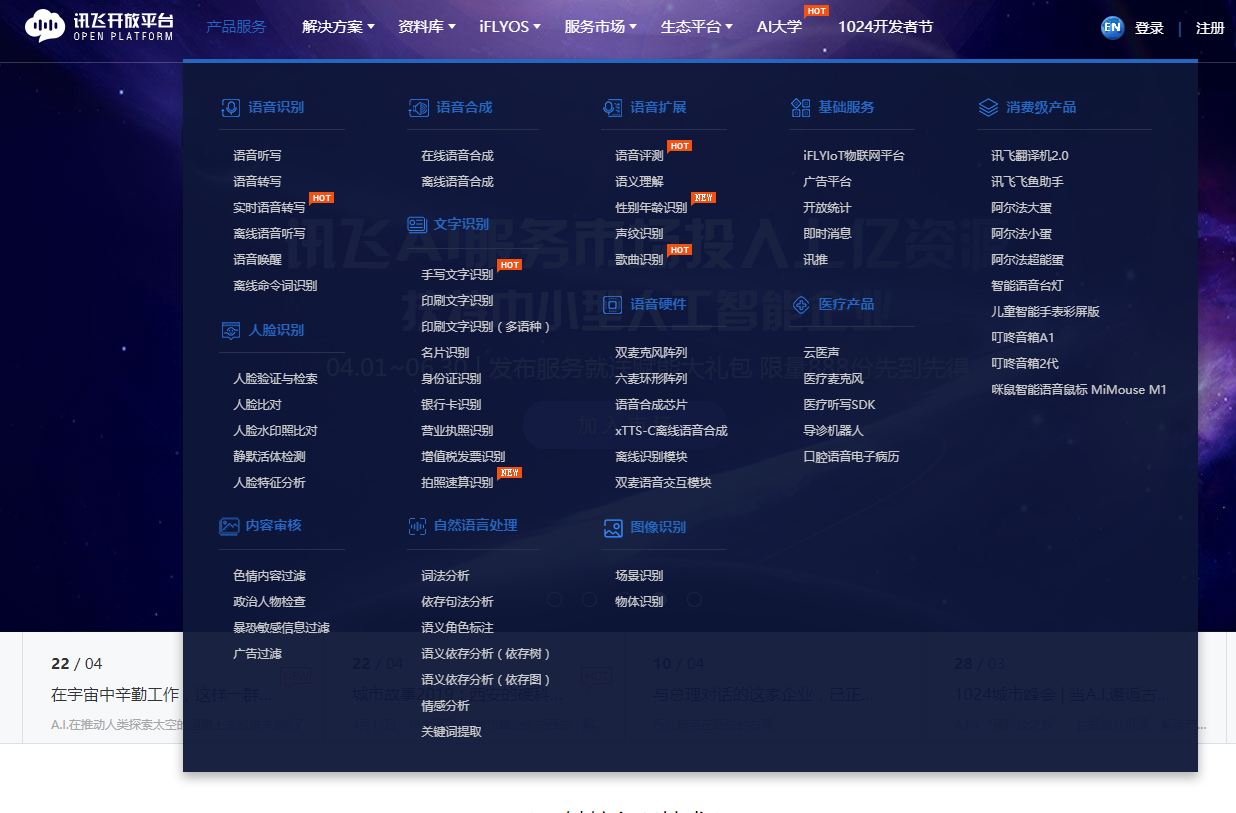Click the 消费级产品 layers icon

(x=988, y=108)
